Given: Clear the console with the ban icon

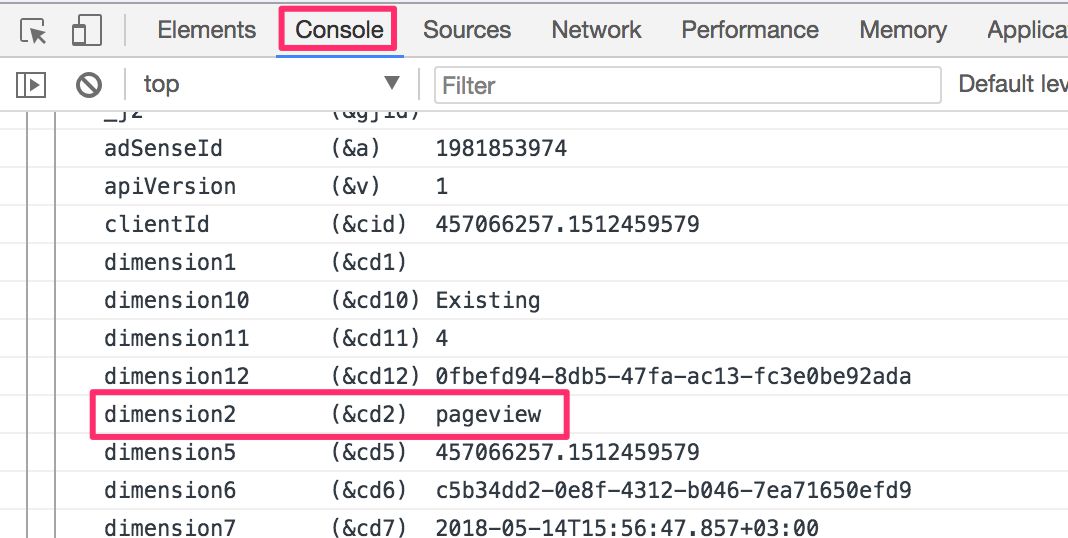Looking at the screenshot, I should [89, 85].
